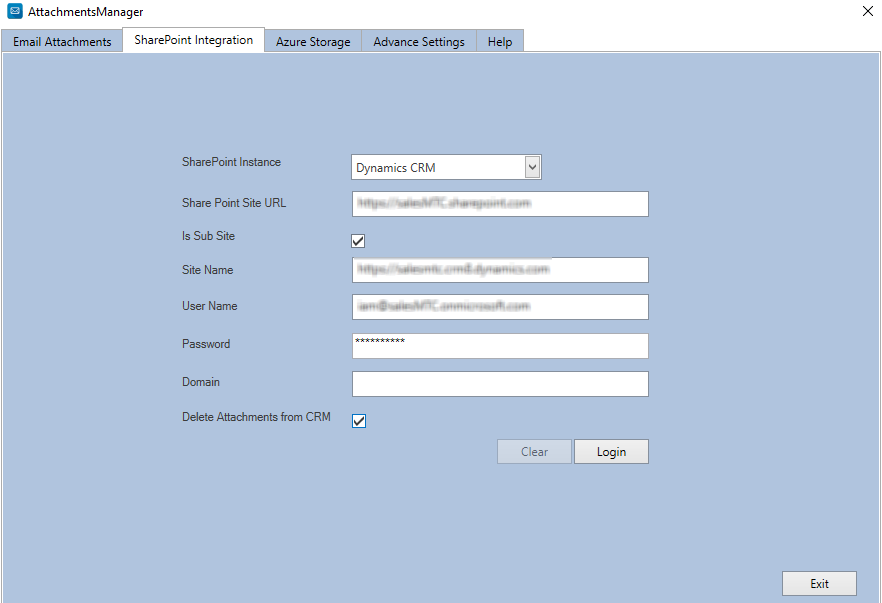882x603 pixels.
Task: Click the empty Domain field
Action: [500, 384]
